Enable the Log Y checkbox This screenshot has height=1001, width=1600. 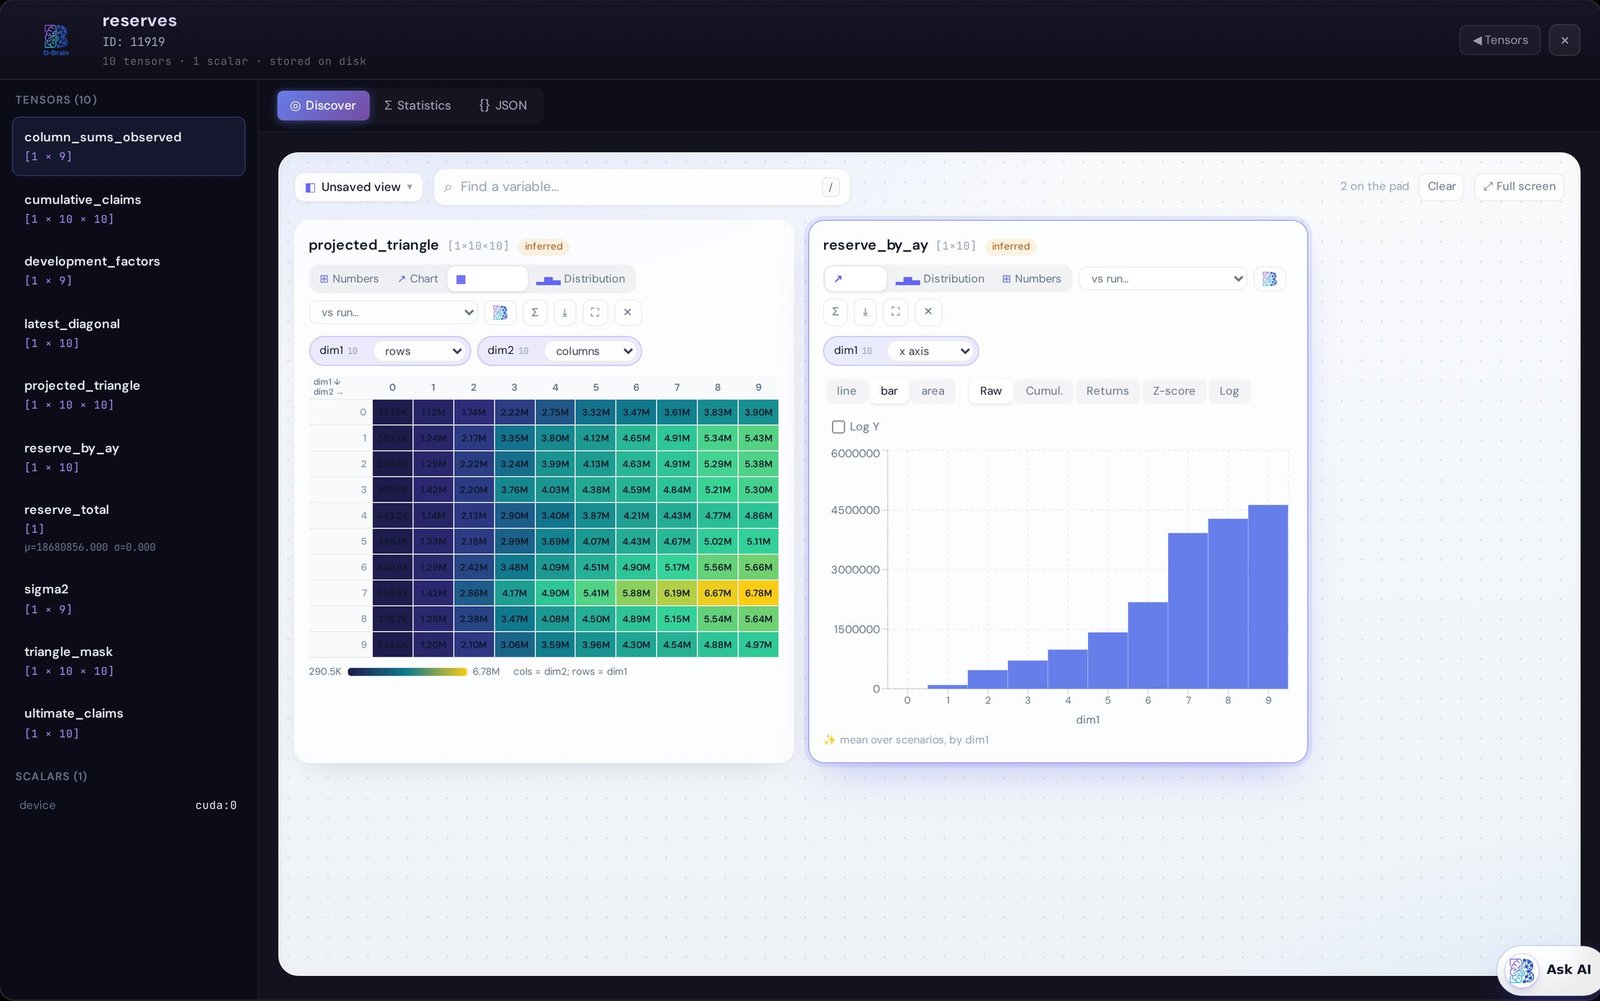click(x=838, y=427)
